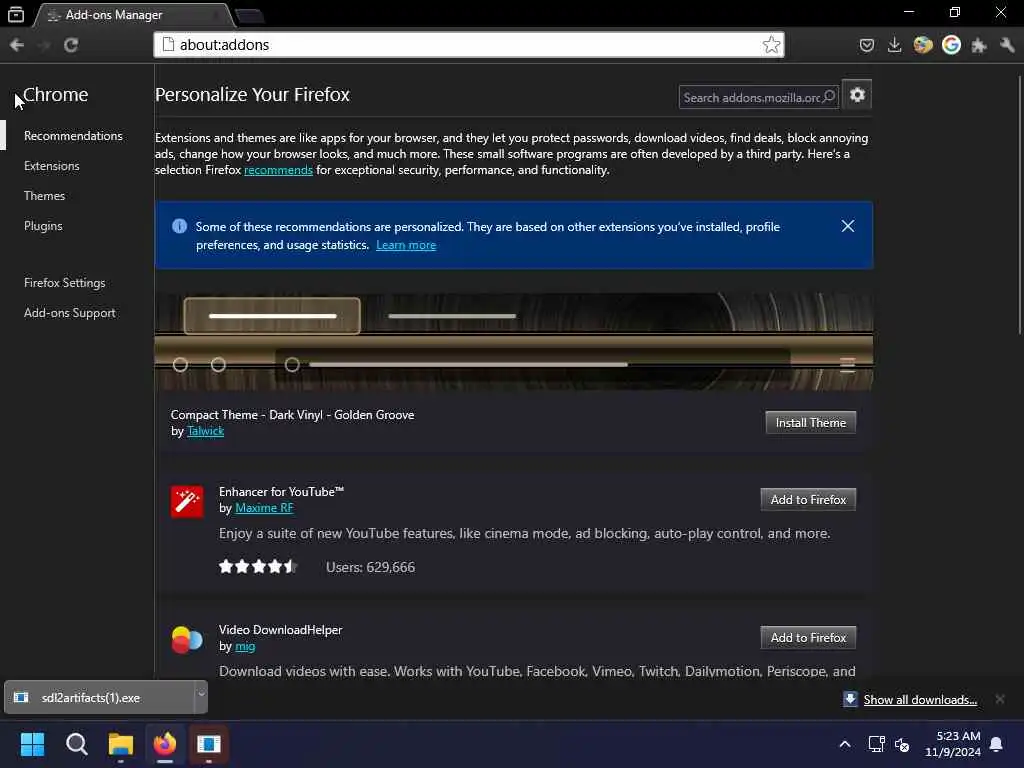Open the tab list icon at top-left

(x=16, y=14)
